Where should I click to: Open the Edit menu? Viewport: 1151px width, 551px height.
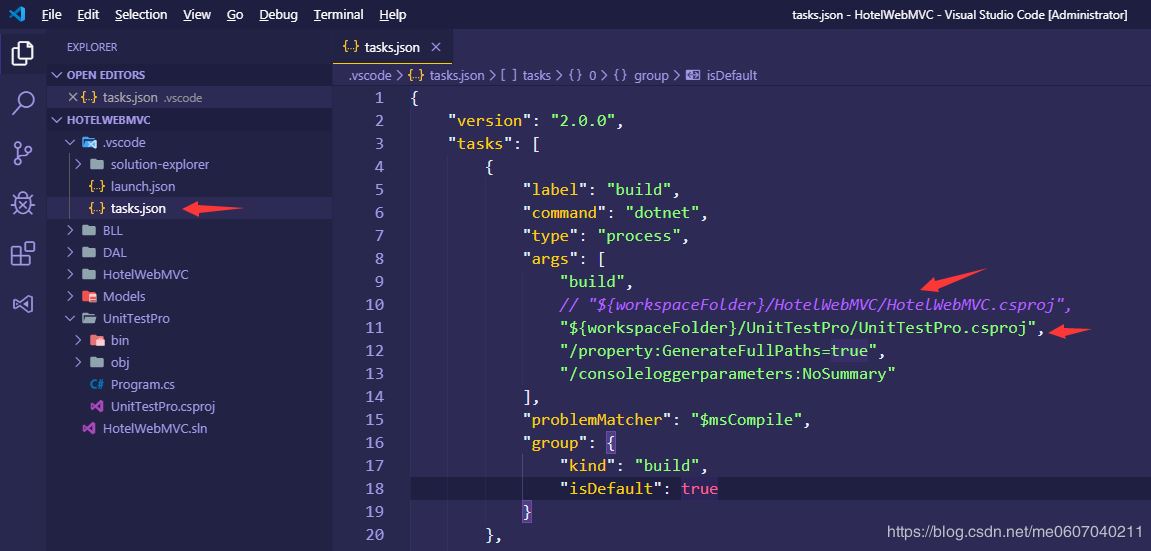(88, 15)
